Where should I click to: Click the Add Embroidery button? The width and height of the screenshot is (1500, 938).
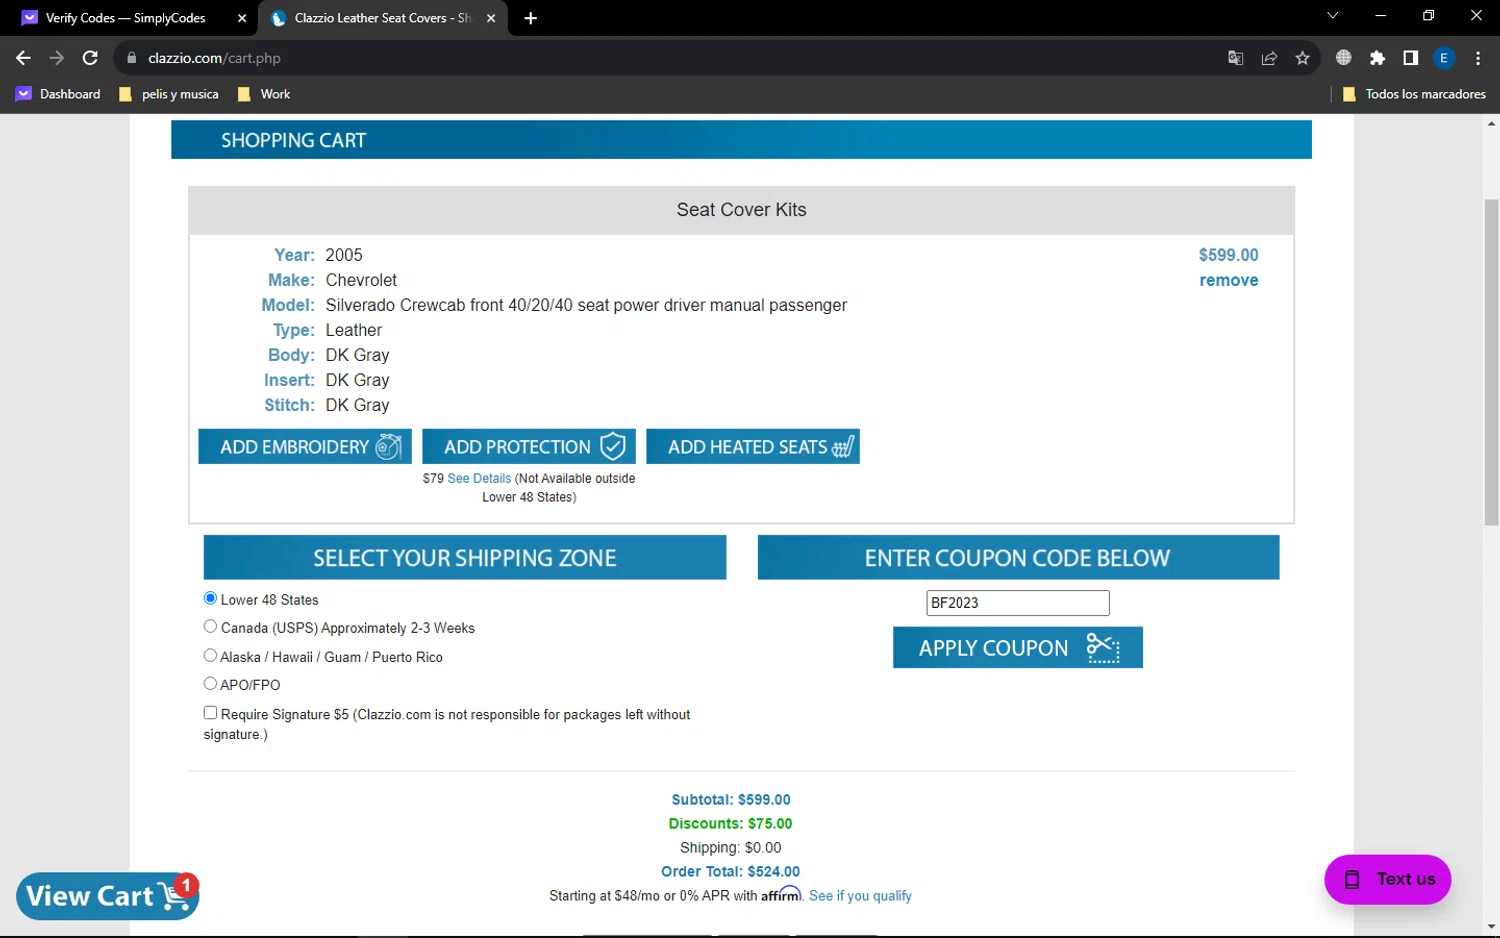305,447
